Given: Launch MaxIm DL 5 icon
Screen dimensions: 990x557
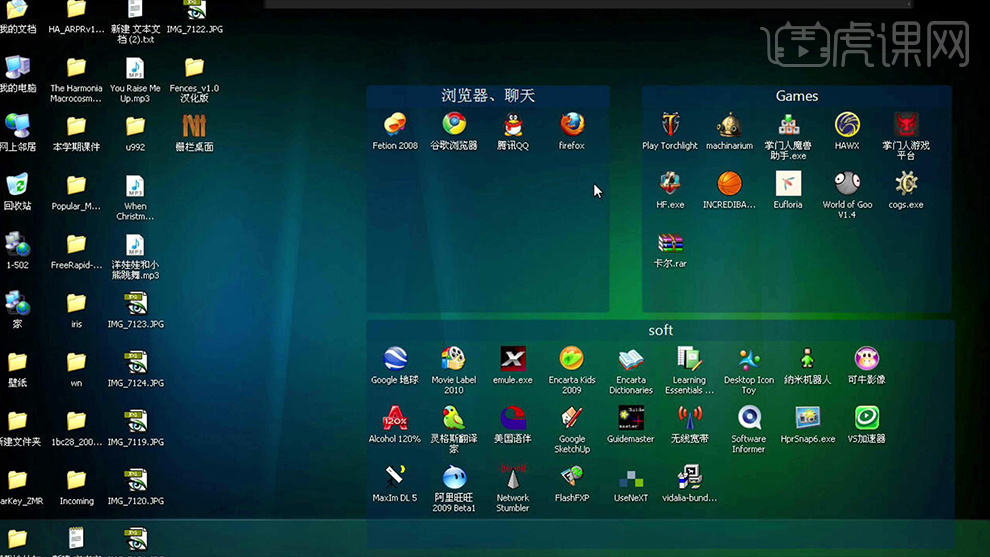Looking at the screenshot, I should click(395, 477).
